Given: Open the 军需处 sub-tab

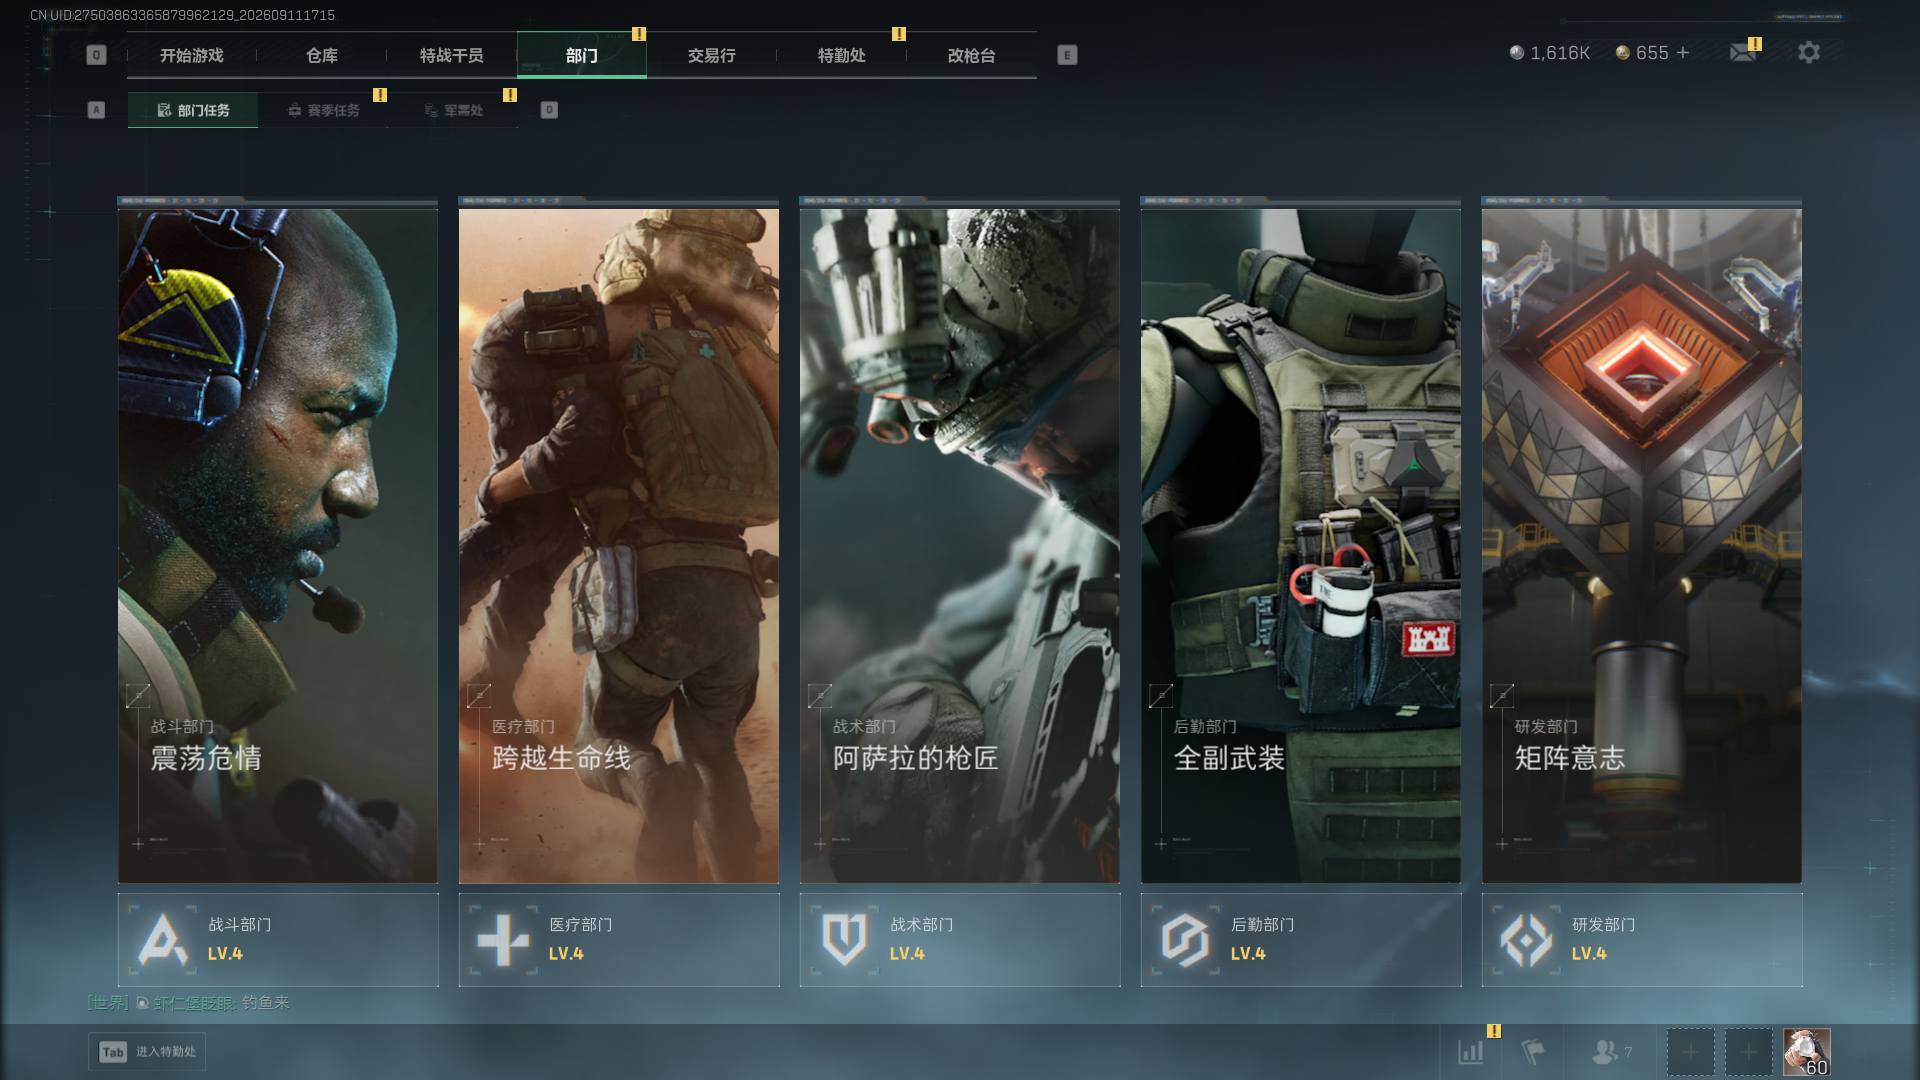Looking at the screenshot, I should (x=453, y=110).
